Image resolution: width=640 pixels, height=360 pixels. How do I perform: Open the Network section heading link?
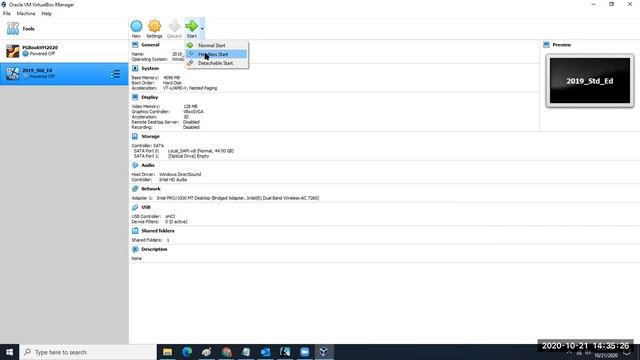tap(151, 189)
